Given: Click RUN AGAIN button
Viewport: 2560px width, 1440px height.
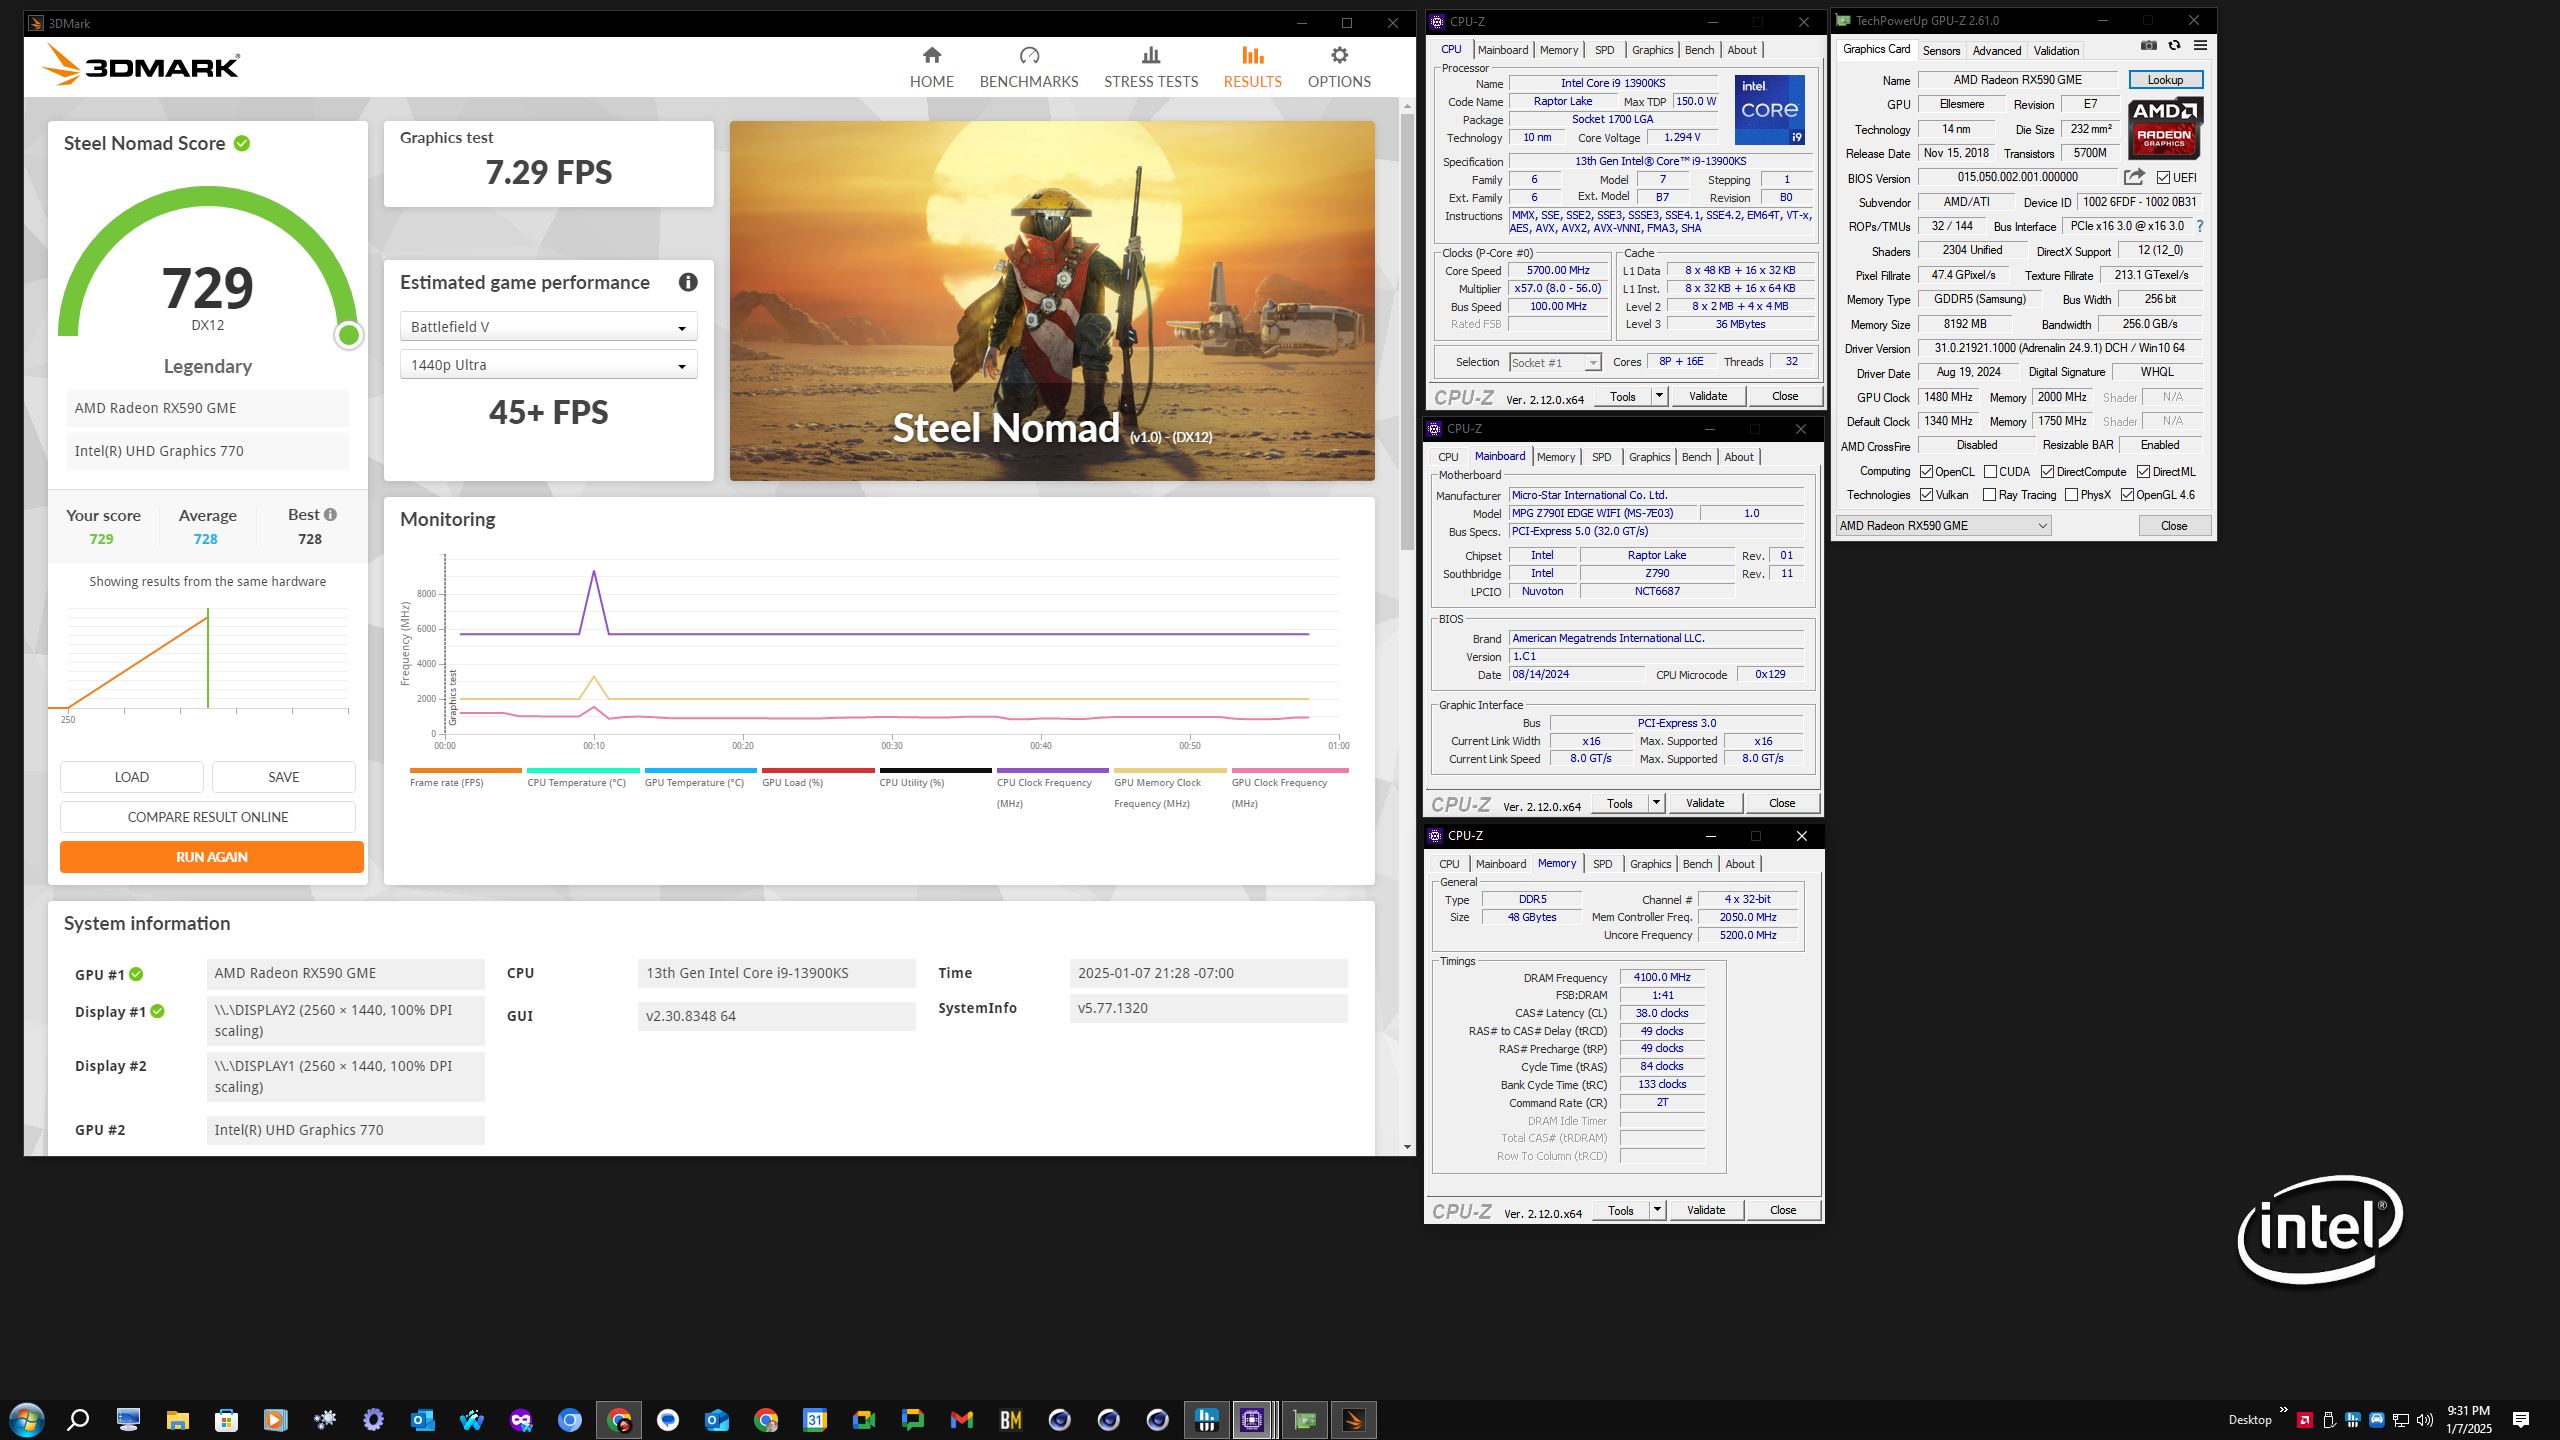Looking at the screenshot, I should 211,857.
